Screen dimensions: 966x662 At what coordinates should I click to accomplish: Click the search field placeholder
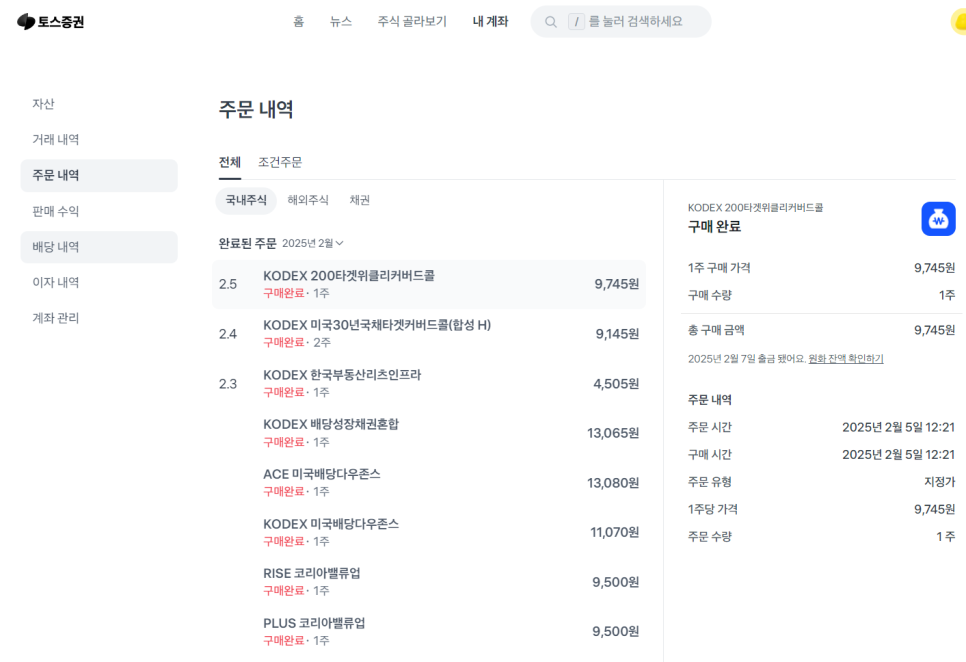[635, 22]
